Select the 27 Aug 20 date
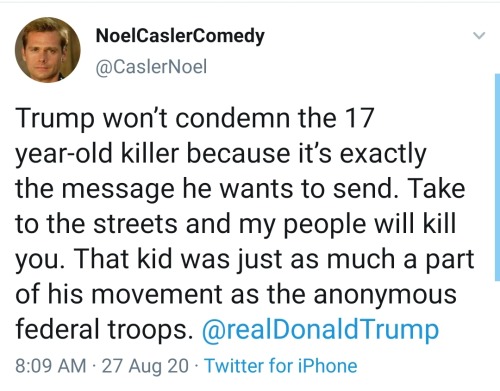 [145, 366]
